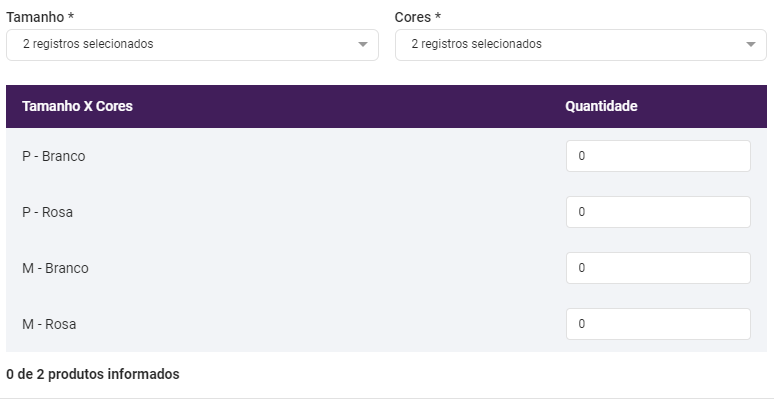Open the Cores selected records combo box
The image size is (774, 400).
click(x=568, y=45)
